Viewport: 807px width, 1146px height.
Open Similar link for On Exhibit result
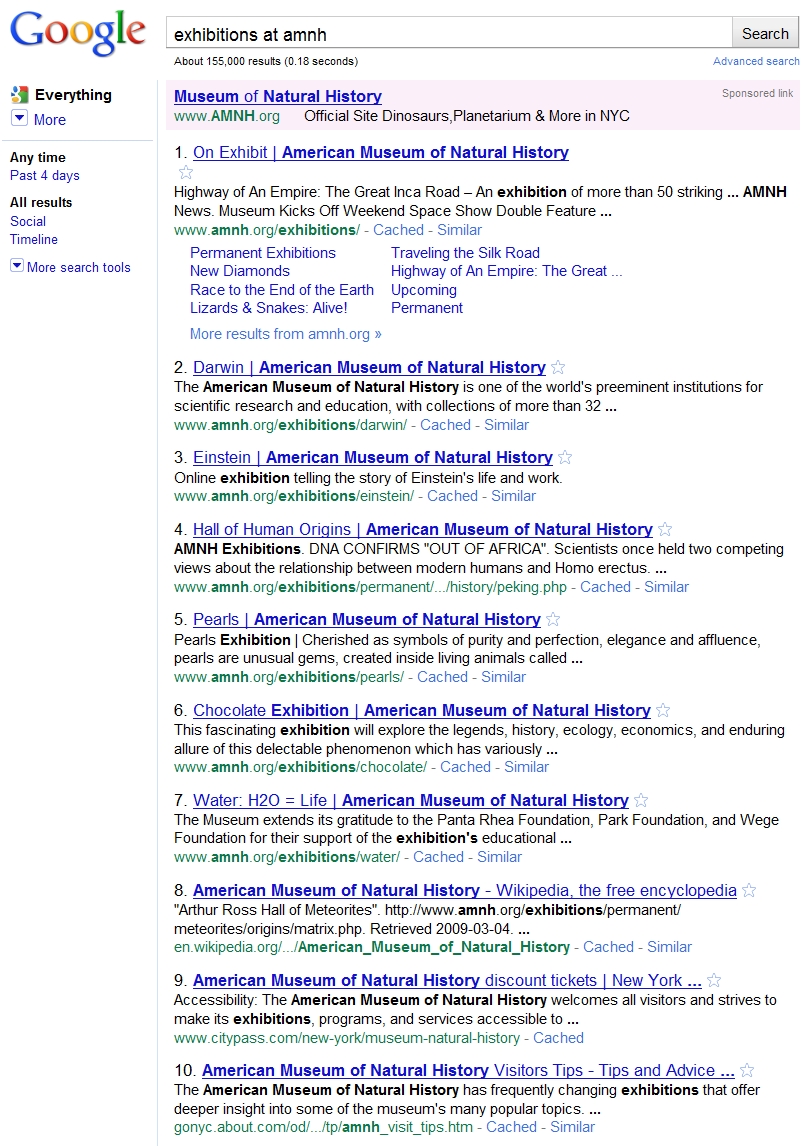tap(460, 229)
